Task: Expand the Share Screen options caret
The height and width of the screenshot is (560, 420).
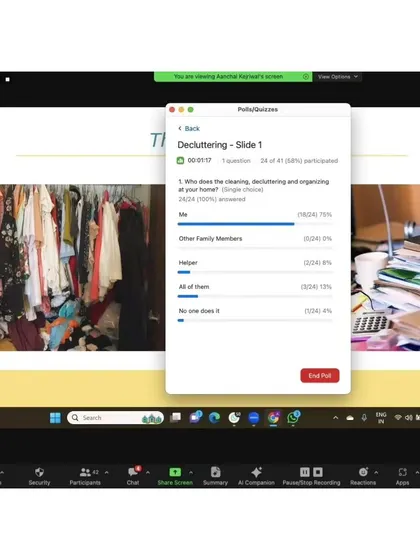Action: coord(191,472)
